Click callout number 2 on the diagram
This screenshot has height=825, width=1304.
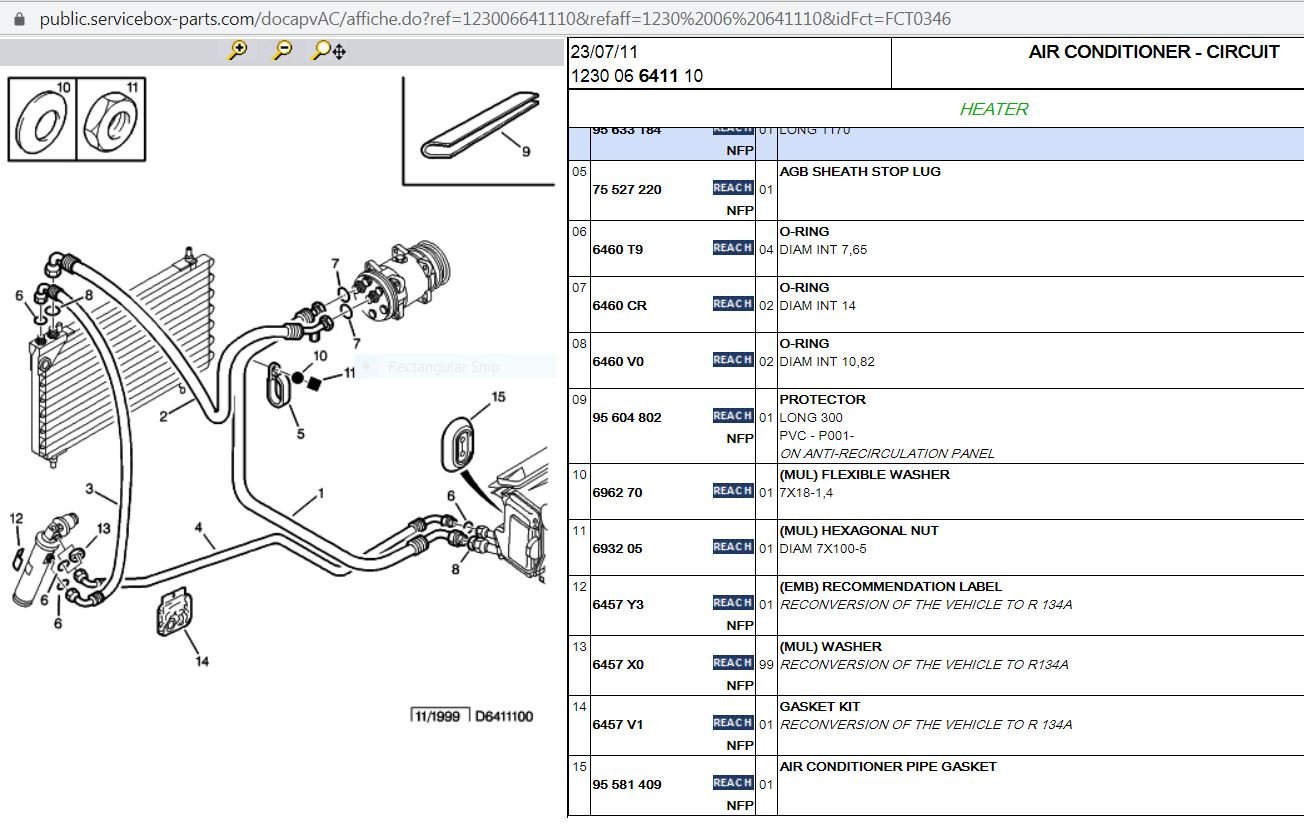click(x=163, y=416)
